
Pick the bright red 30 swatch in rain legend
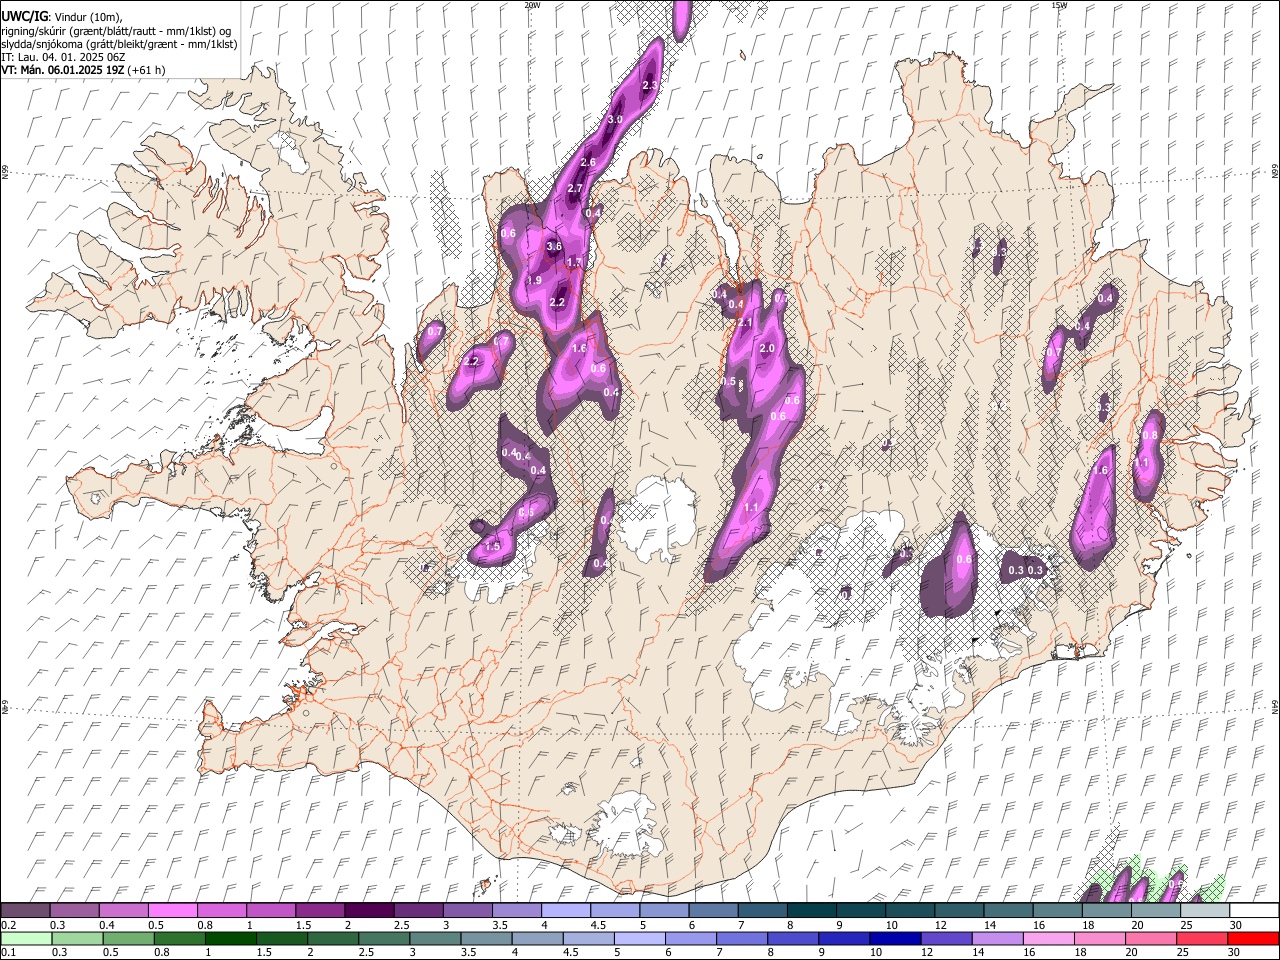1253,938
